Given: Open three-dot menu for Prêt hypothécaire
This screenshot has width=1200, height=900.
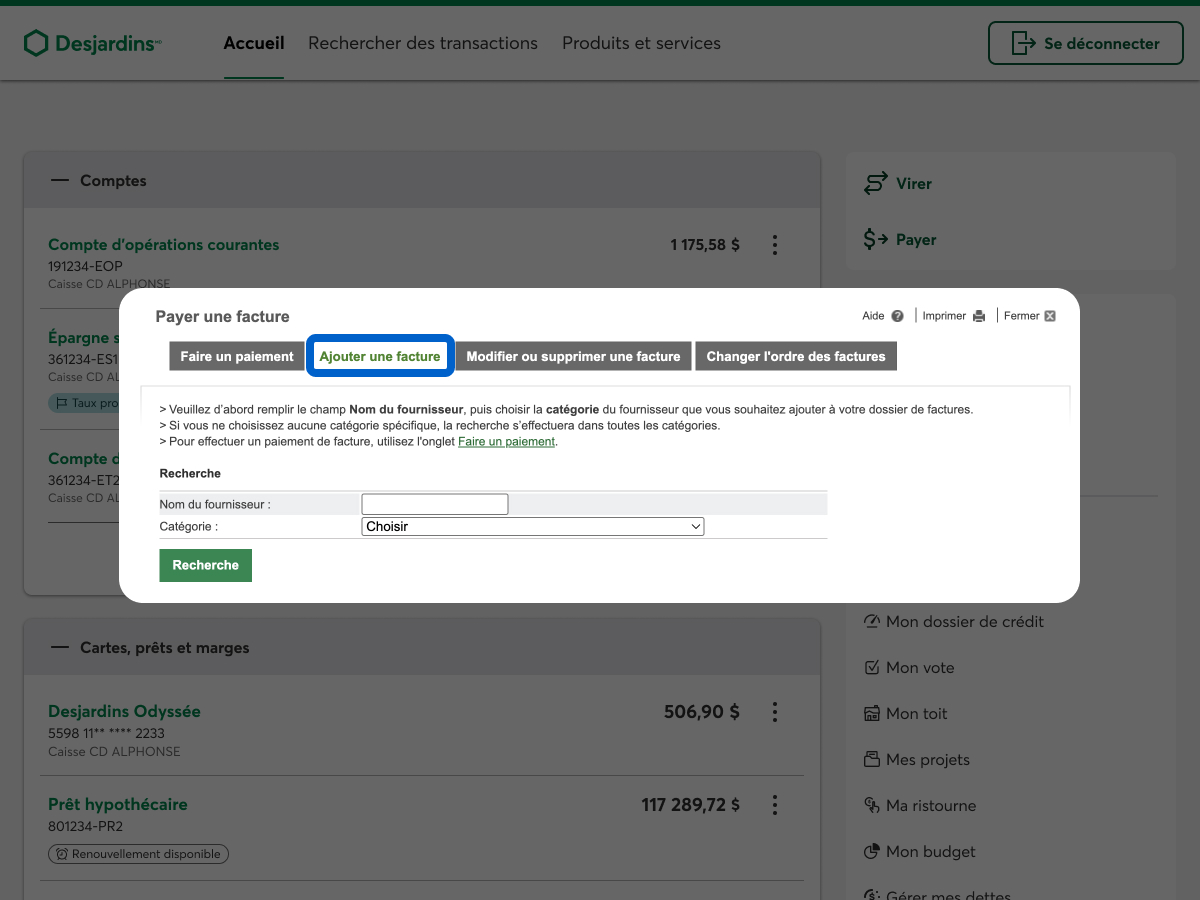Looking at the screenshot, I should 774,805.
